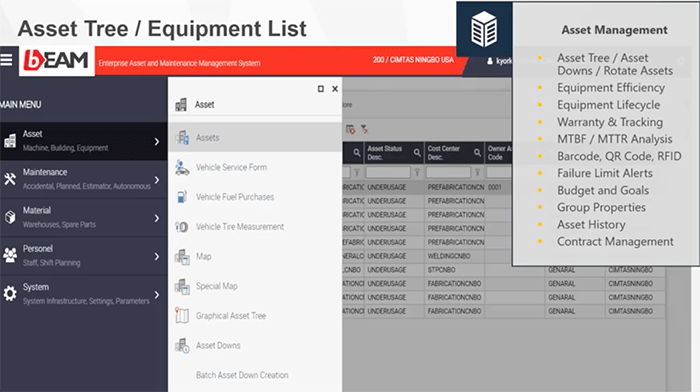This screenshot has height=392, width=700.
Task: Click the Asset Downs icon
Action: click(182, 346)
